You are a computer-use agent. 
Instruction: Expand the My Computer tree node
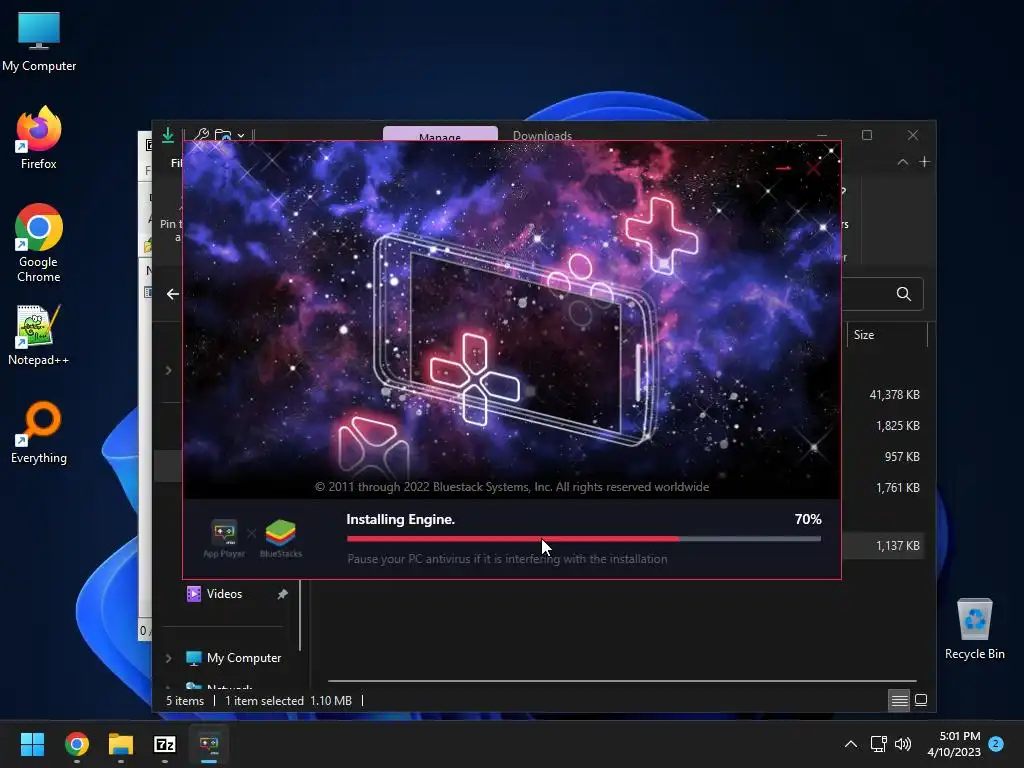(x=168, y=658)
